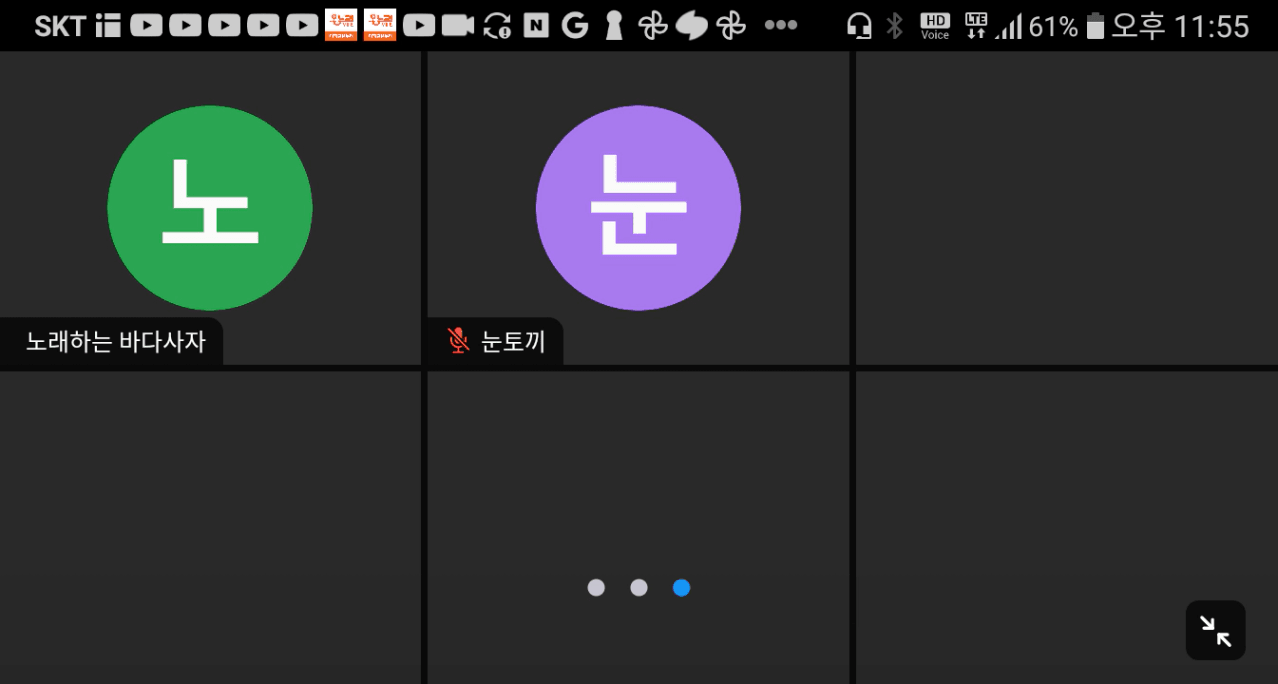Tap the signal strength bars
This screenshot has height=684, width=1278.
[x=1009, y=27]
